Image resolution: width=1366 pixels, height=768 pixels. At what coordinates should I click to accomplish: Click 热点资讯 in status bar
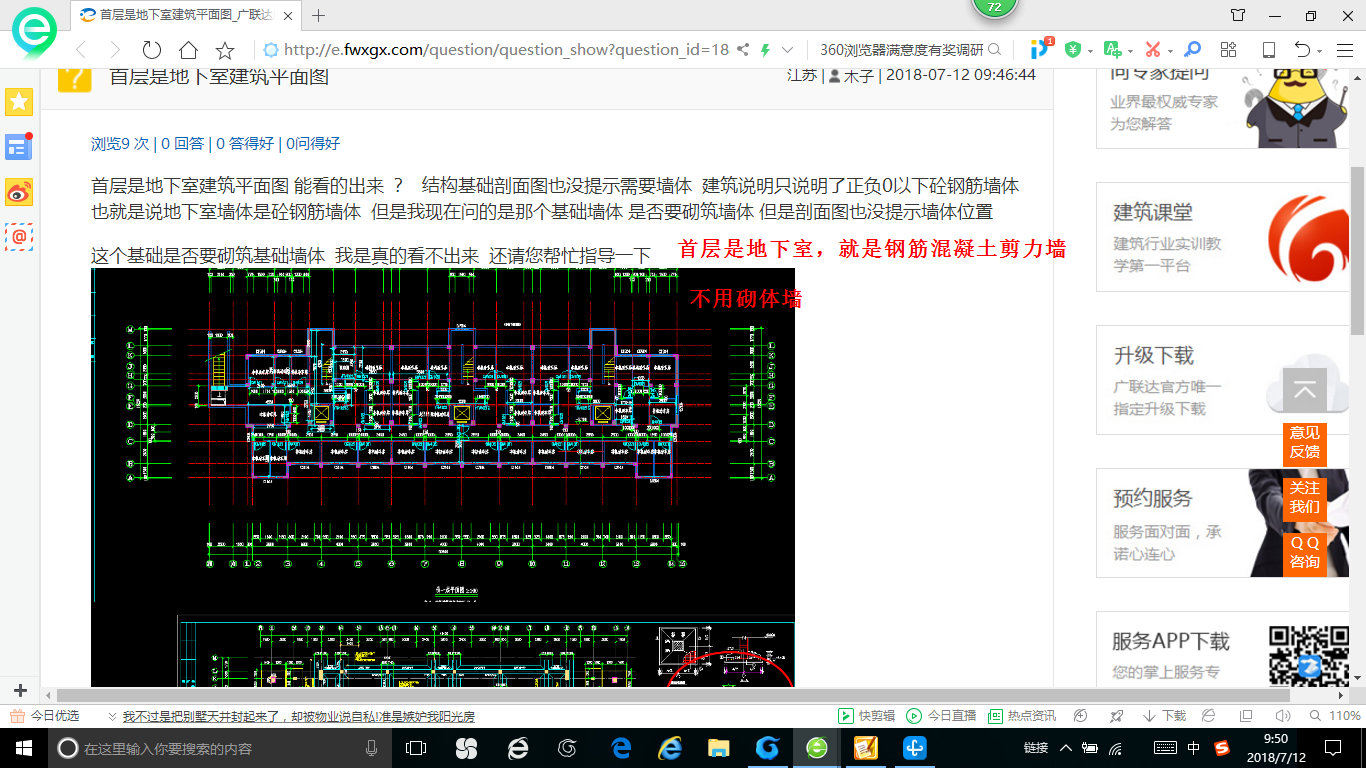[1022, 716]
